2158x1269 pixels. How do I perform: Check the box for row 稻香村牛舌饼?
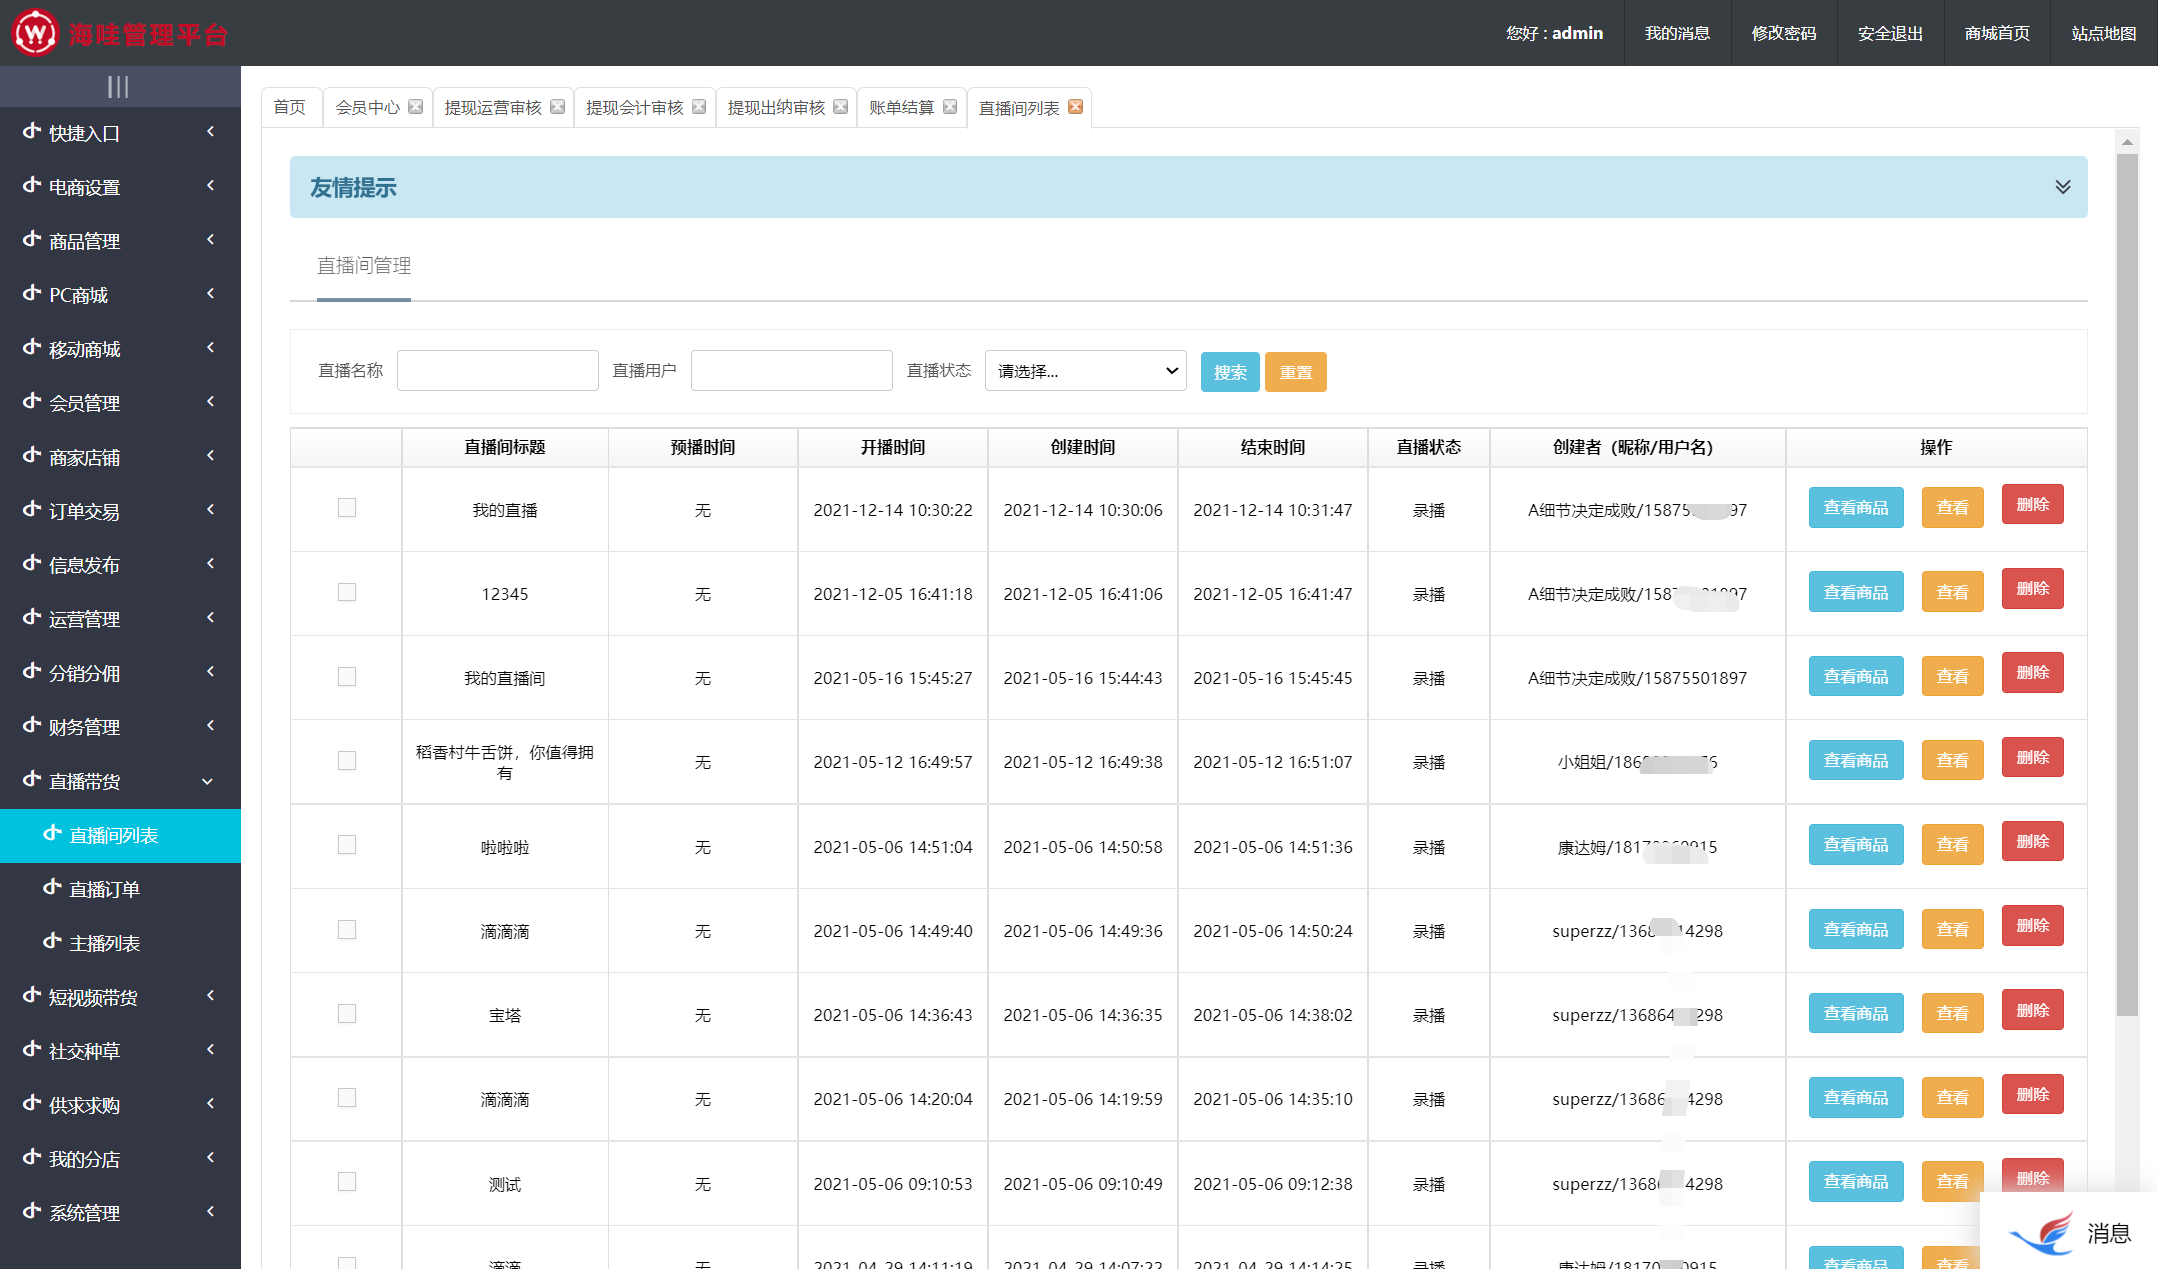(x=347, y=761)
